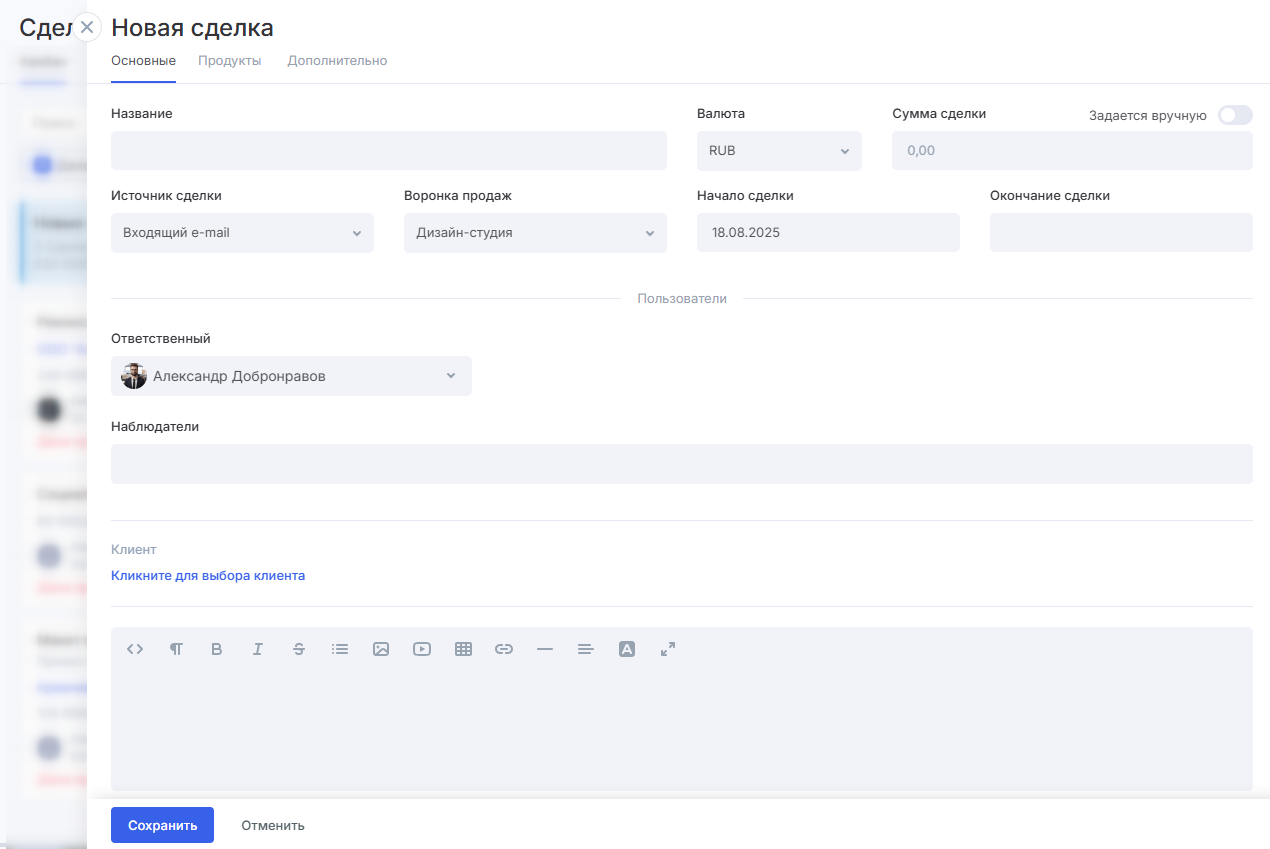
Task: Open the Воронка продаж dropdown
Action: coord(534,233)
